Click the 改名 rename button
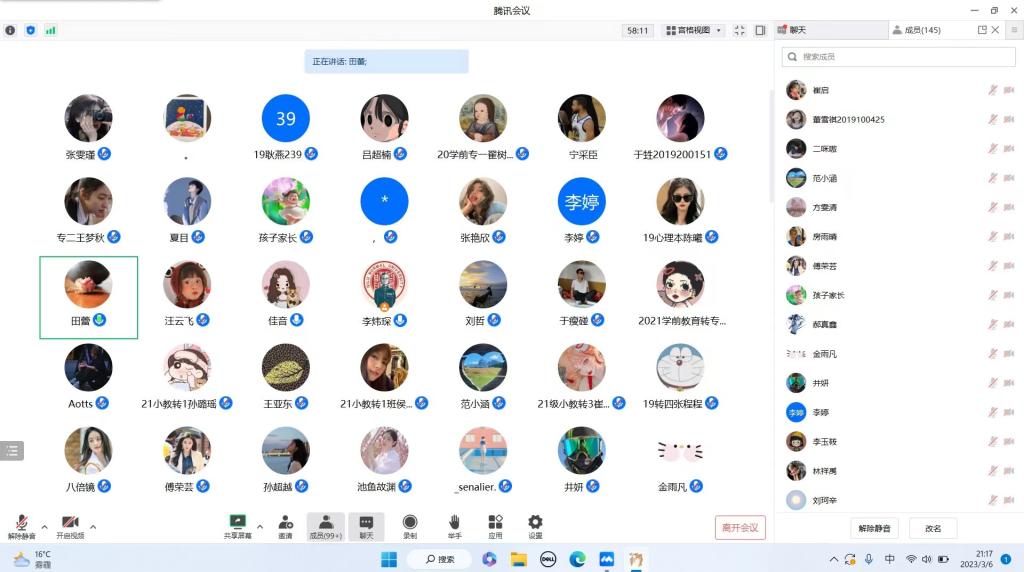The height and width of the screenshot is (572, 1024). tap(932, 527)
